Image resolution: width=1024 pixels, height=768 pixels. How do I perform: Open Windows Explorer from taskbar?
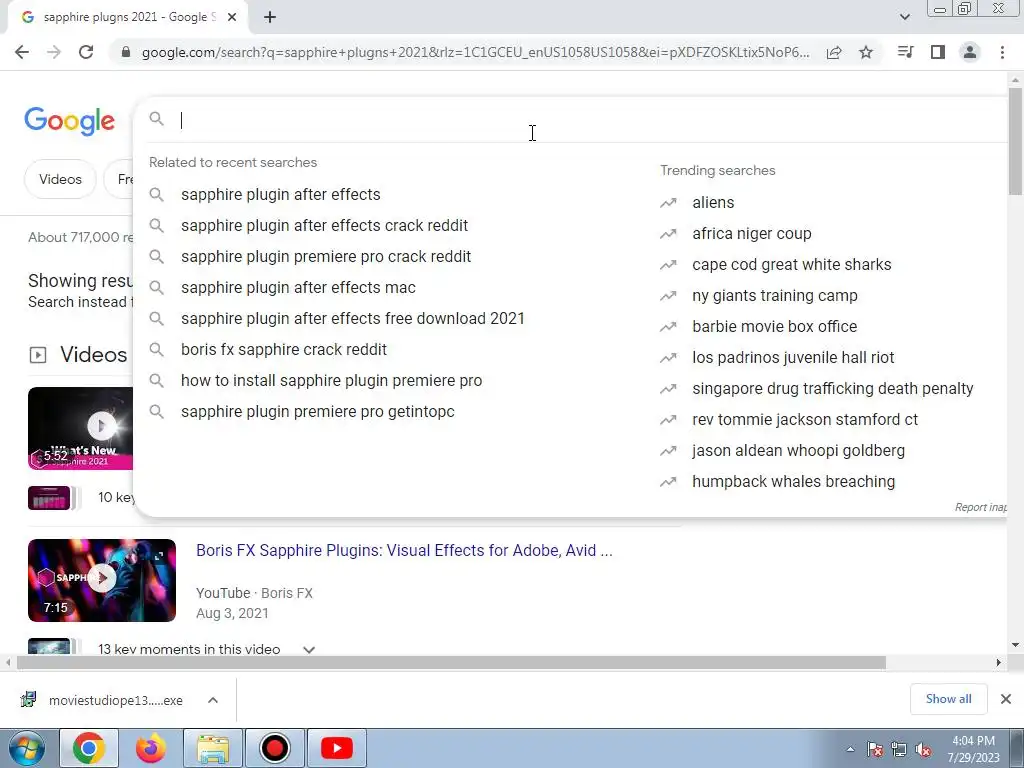point(213,748)
